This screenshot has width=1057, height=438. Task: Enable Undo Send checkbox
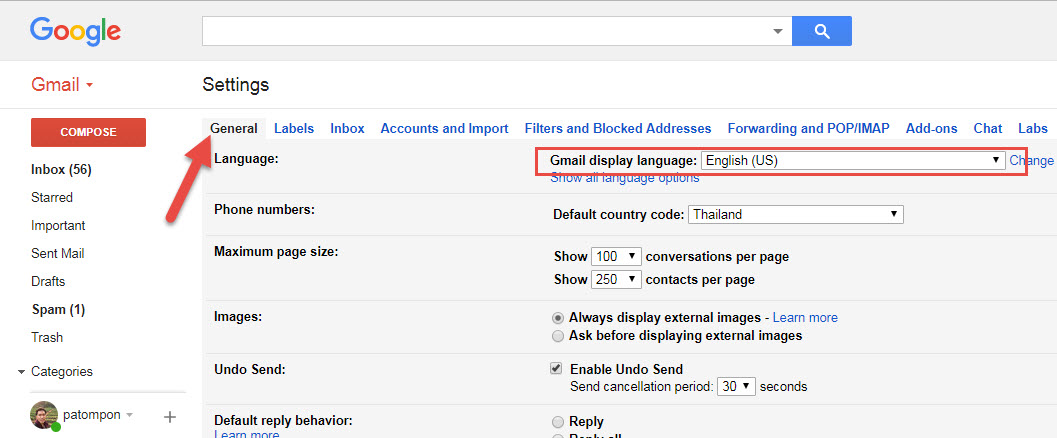point(557,369)
